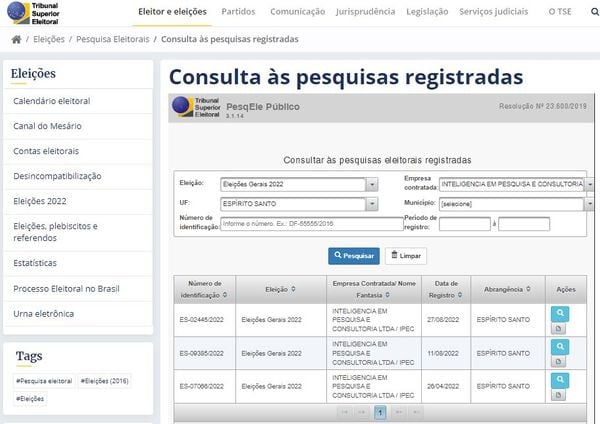Click Pesquisa Eleitorais breadcrumb link
The image size is (600, 424).
click(112, 39)
